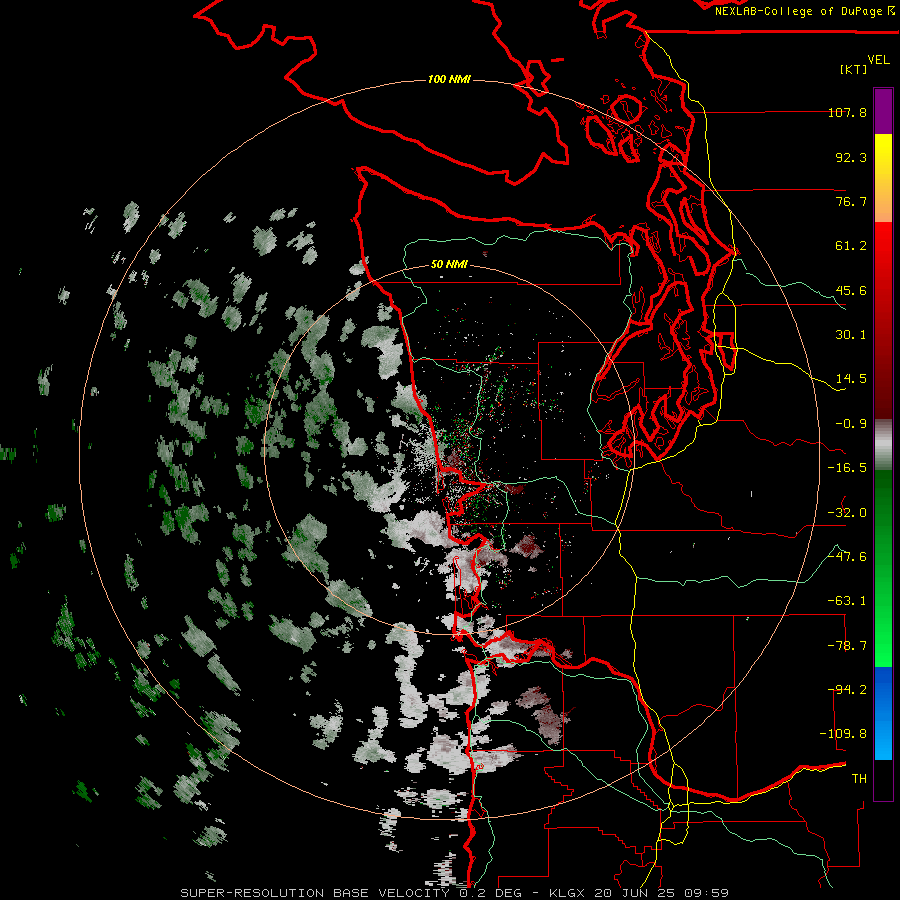
Task: Click the 09:59 timestamp in caption
Action: pyautogui.click(x=709, y=893)
